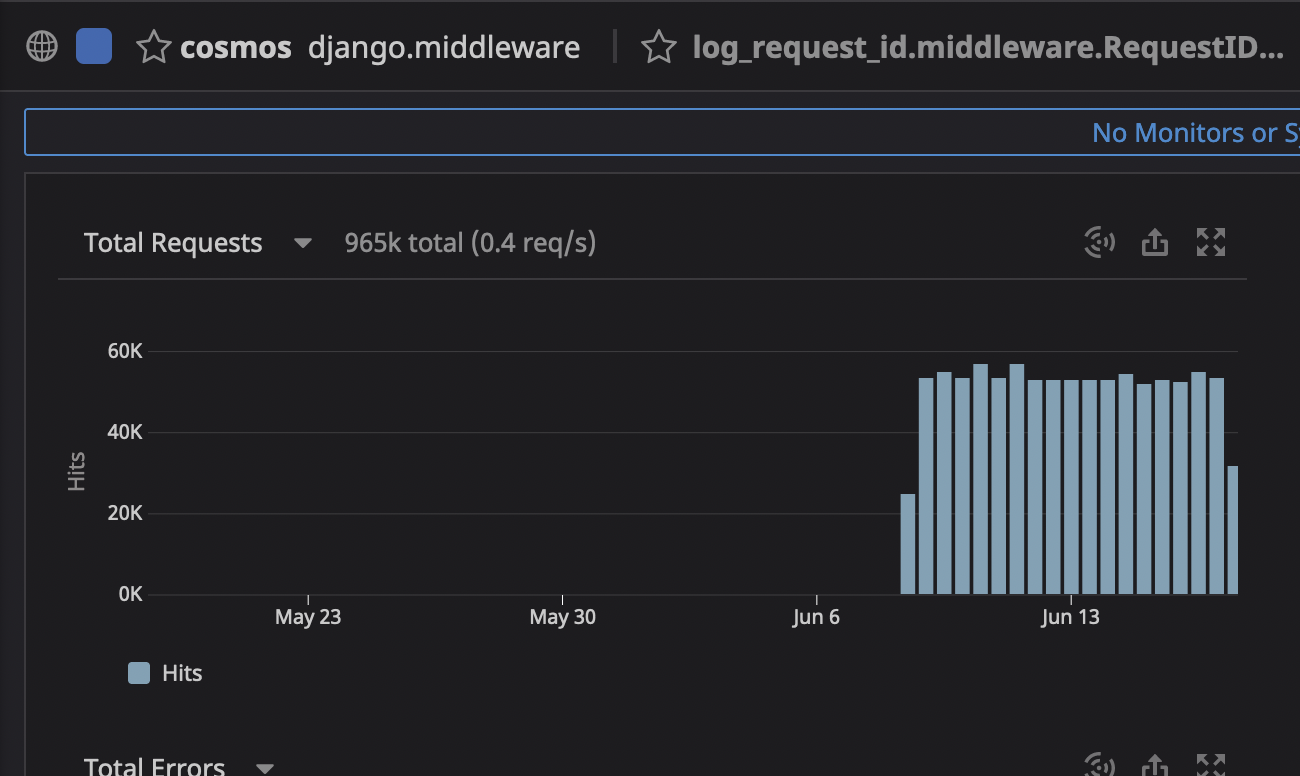Viewport: 1300px width, 776px height.
Task: Click the May 23 axis label
Action: click(308, 617)
